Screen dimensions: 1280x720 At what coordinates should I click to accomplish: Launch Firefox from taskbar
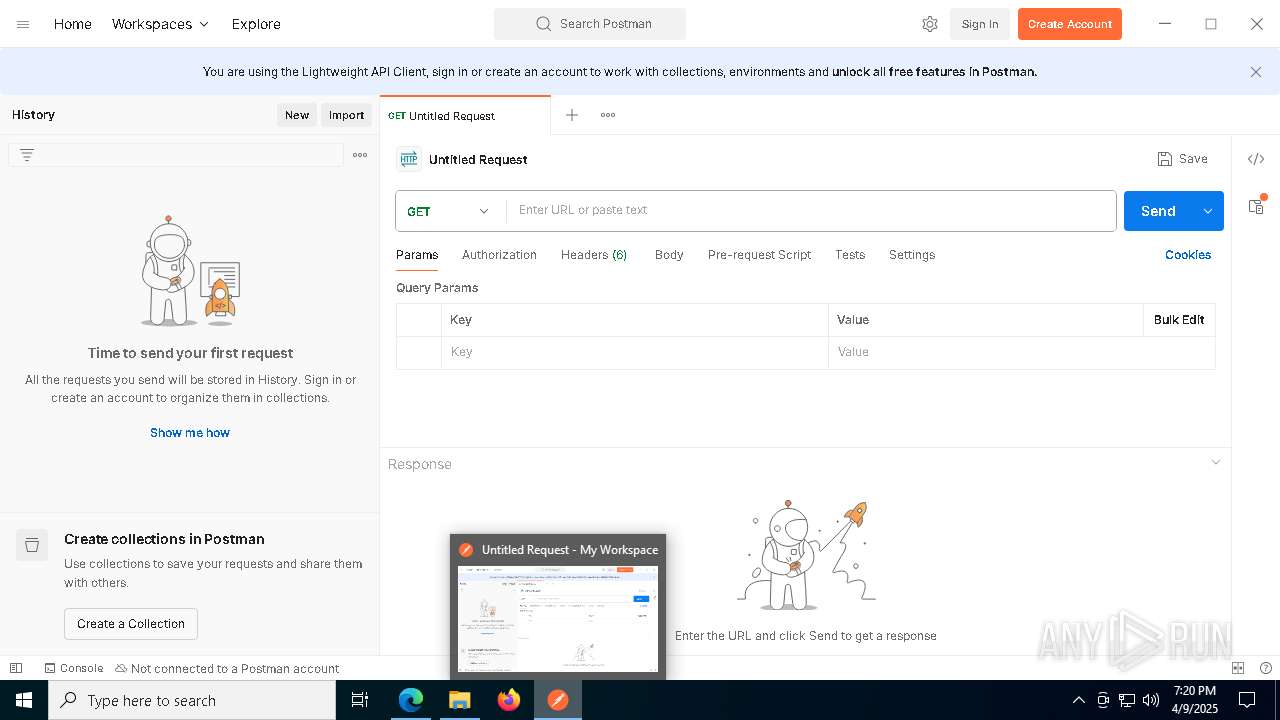point(509,700)
